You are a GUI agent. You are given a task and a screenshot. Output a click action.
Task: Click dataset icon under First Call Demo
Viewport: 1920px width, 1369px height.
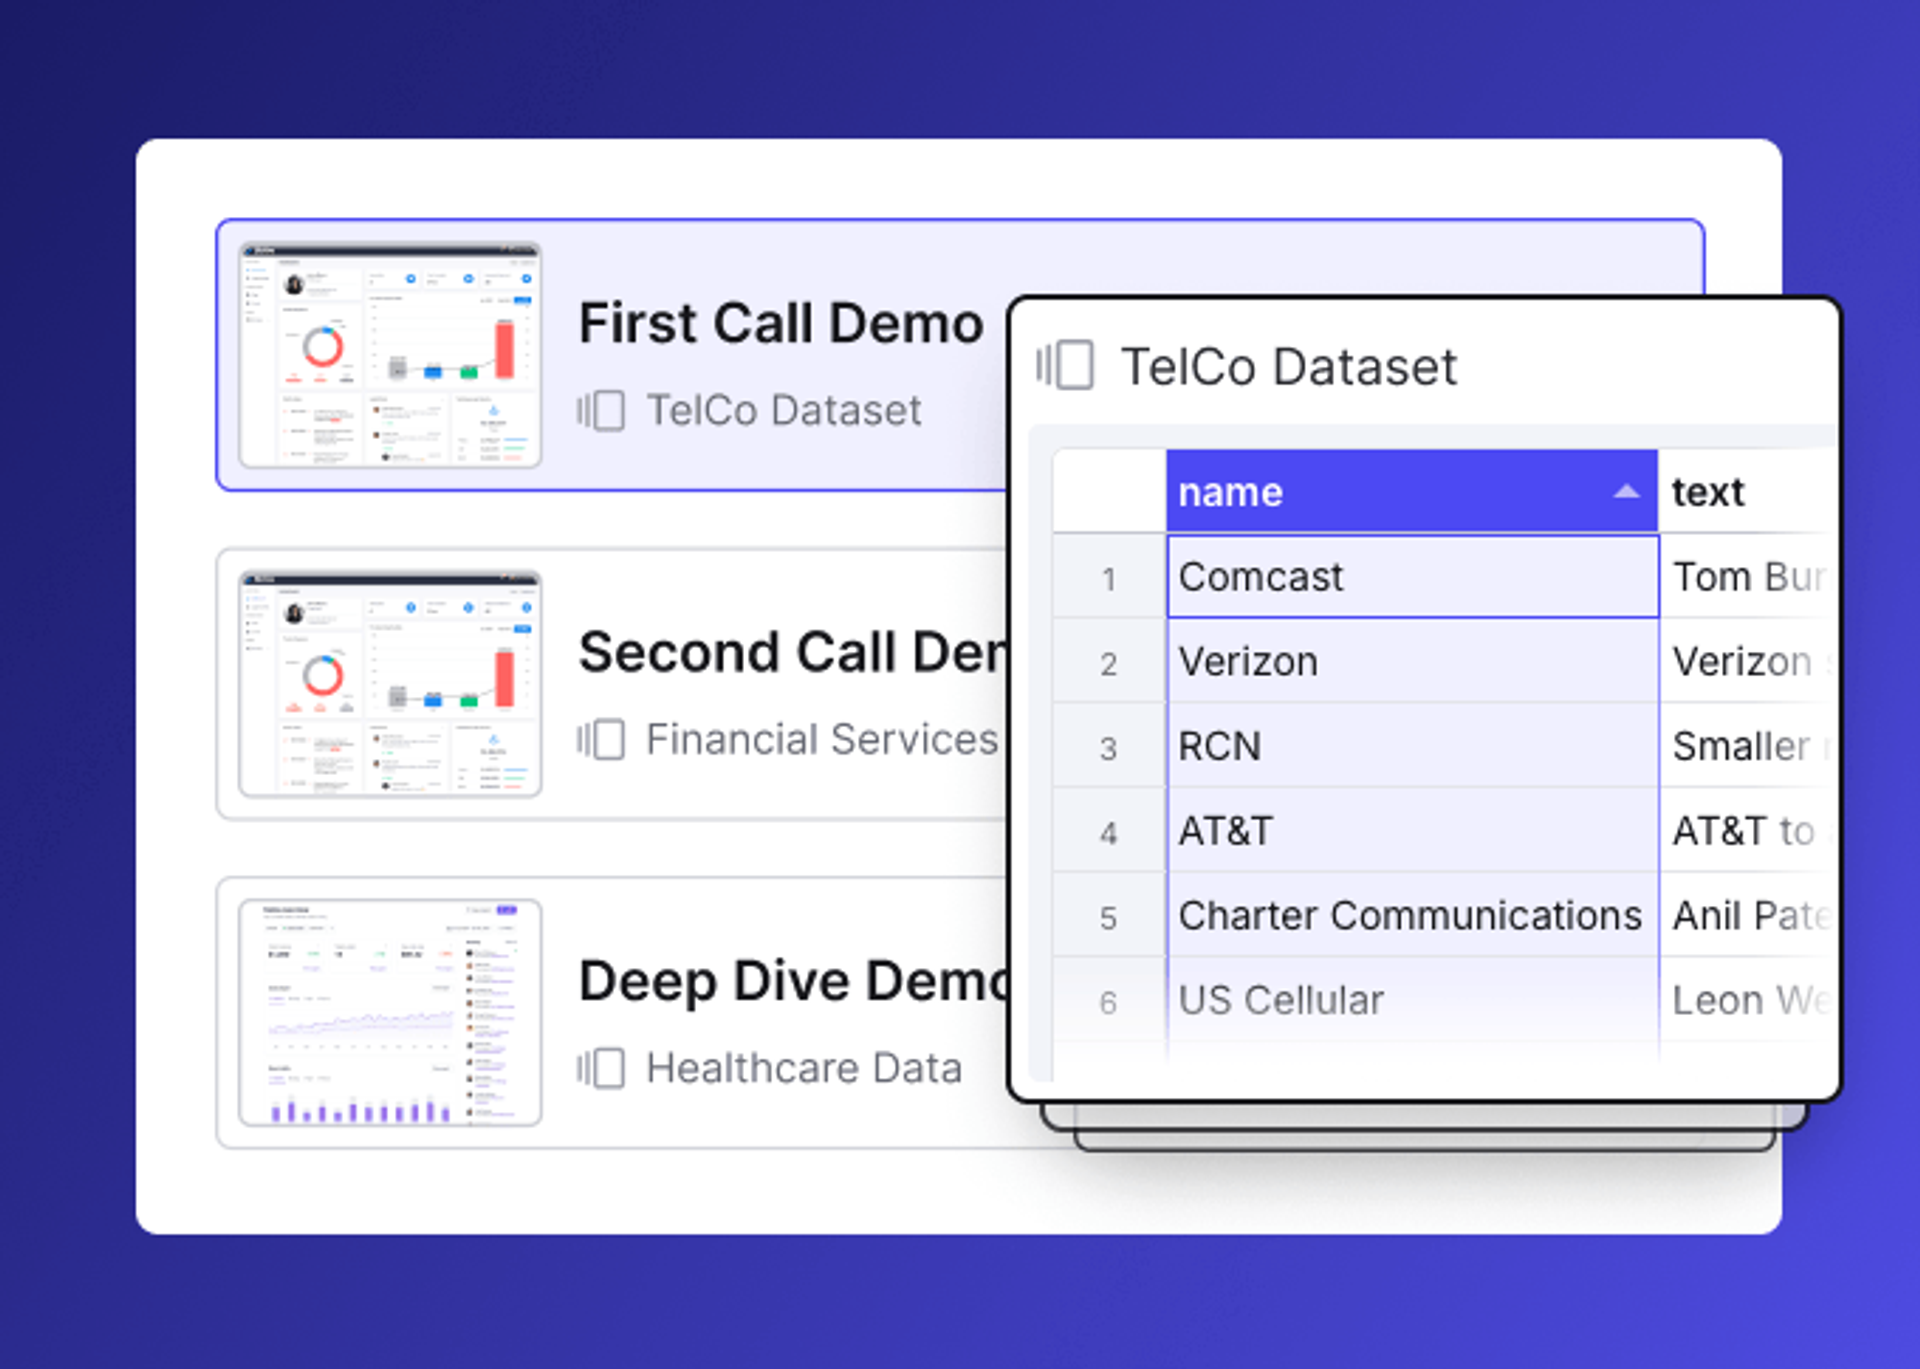tap(601, 411)
